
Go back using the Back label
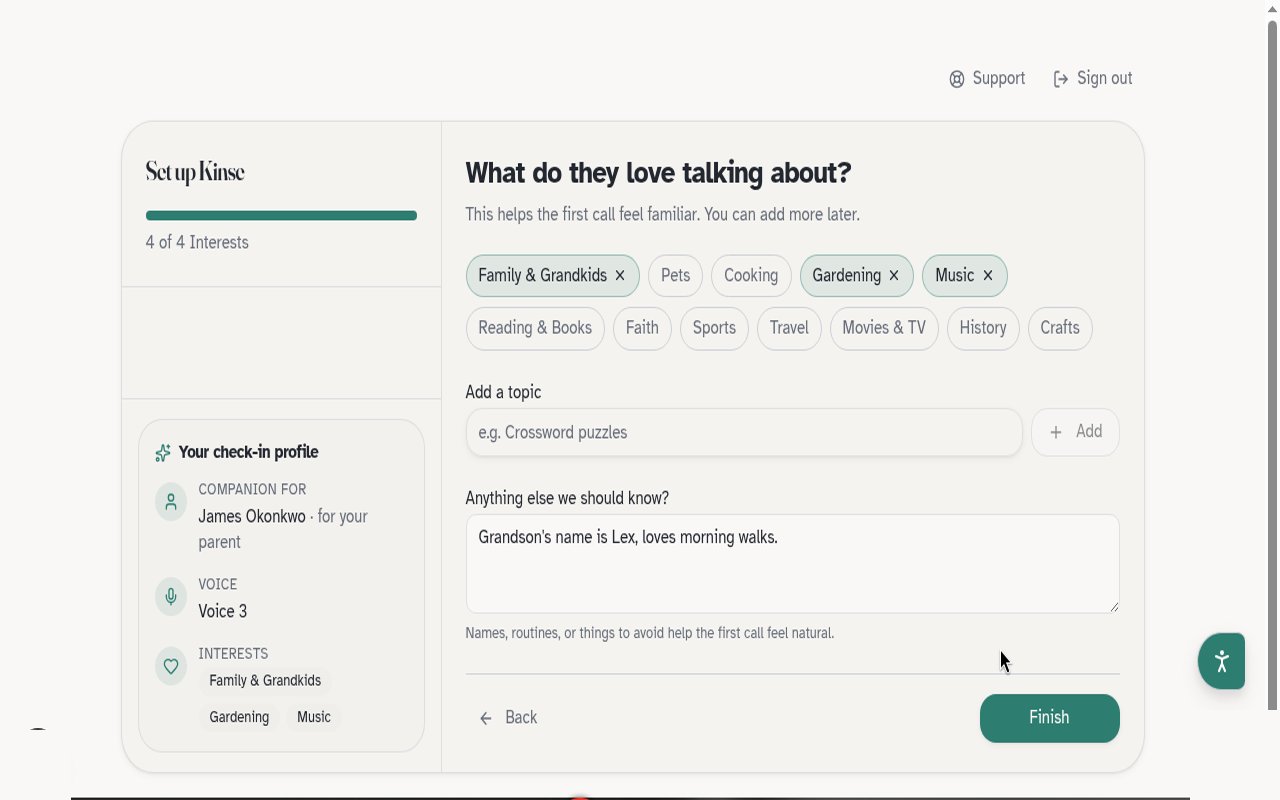pyautogui.click(x=521, y=718)
